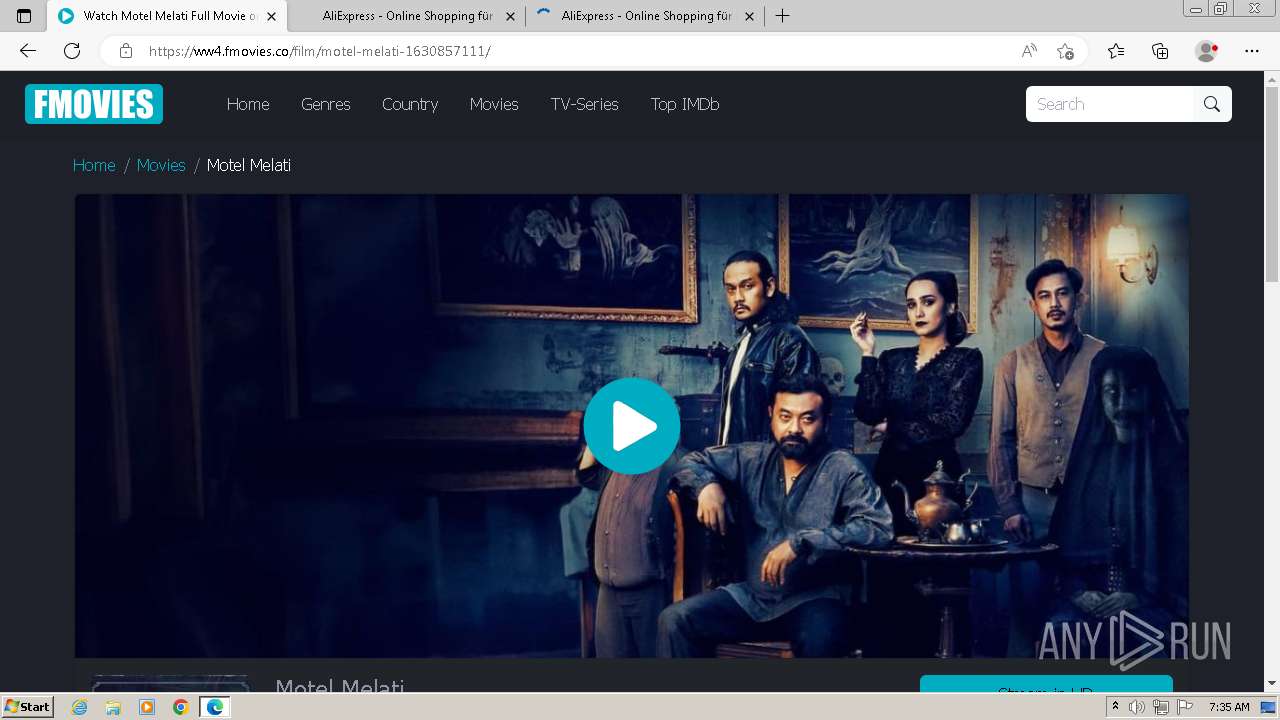The width and height of the screenshot is (1280, 720).
Task: Open the Country menu
Action: (410, 104)
